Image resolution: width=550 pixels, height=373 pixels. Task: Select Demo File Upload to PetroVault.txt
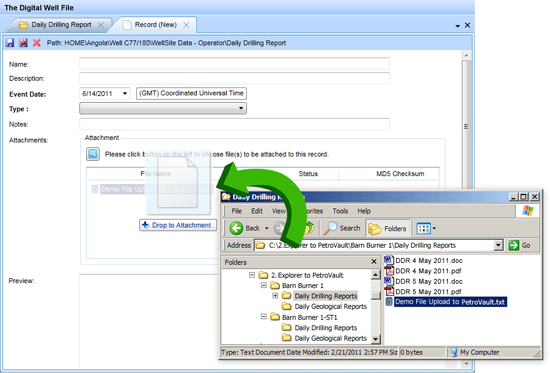[450, 302]
